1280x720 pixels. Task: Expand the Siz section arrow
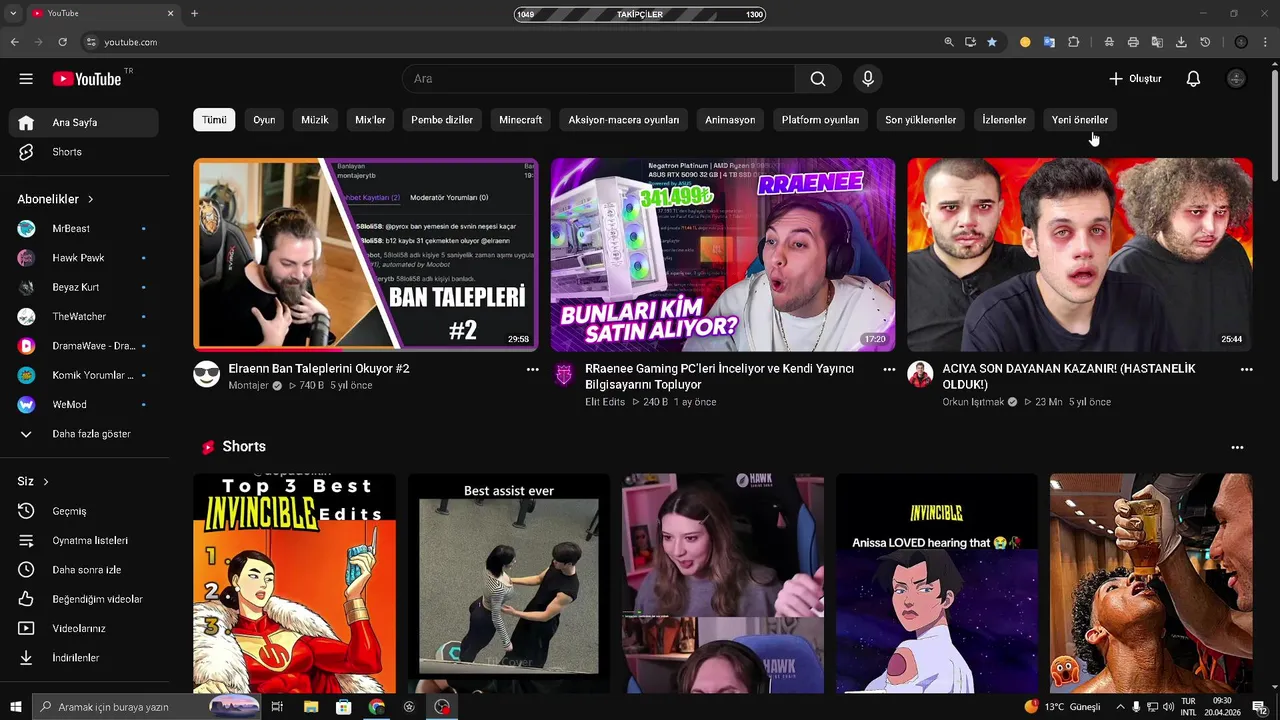point(46,482)
